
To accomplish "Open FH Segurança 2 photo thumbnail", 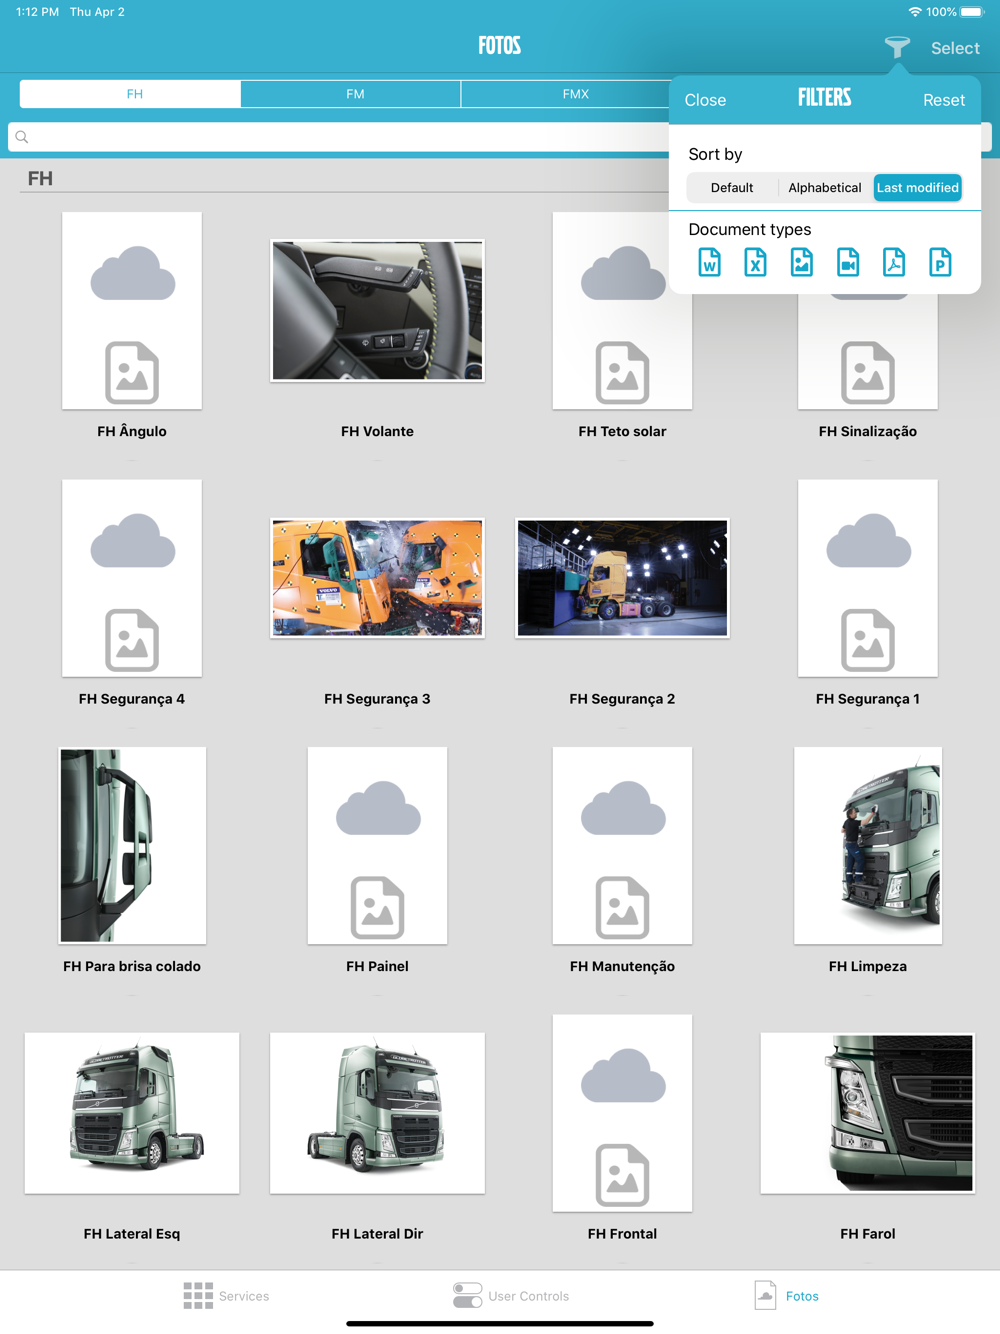I will click(622, 578).
